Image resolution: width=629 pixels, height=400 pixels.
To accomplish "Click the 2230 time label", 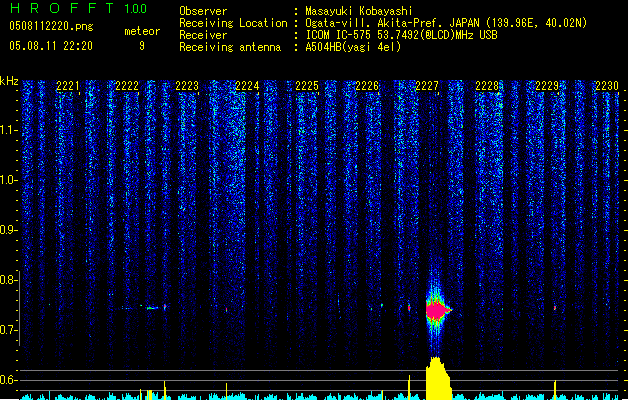I will click(607, 86).
